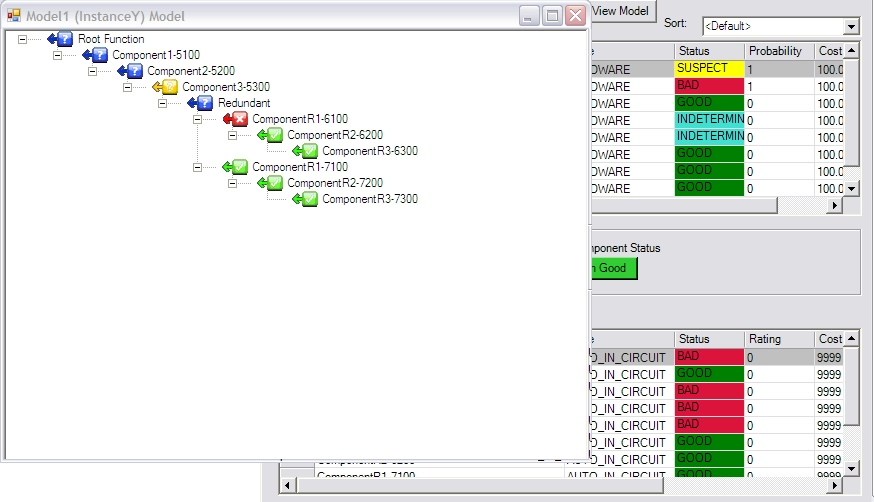The image size is (874, 502).
Task: Click the bottom horizontal scrollbar thumb
Action: coord(480,486)
